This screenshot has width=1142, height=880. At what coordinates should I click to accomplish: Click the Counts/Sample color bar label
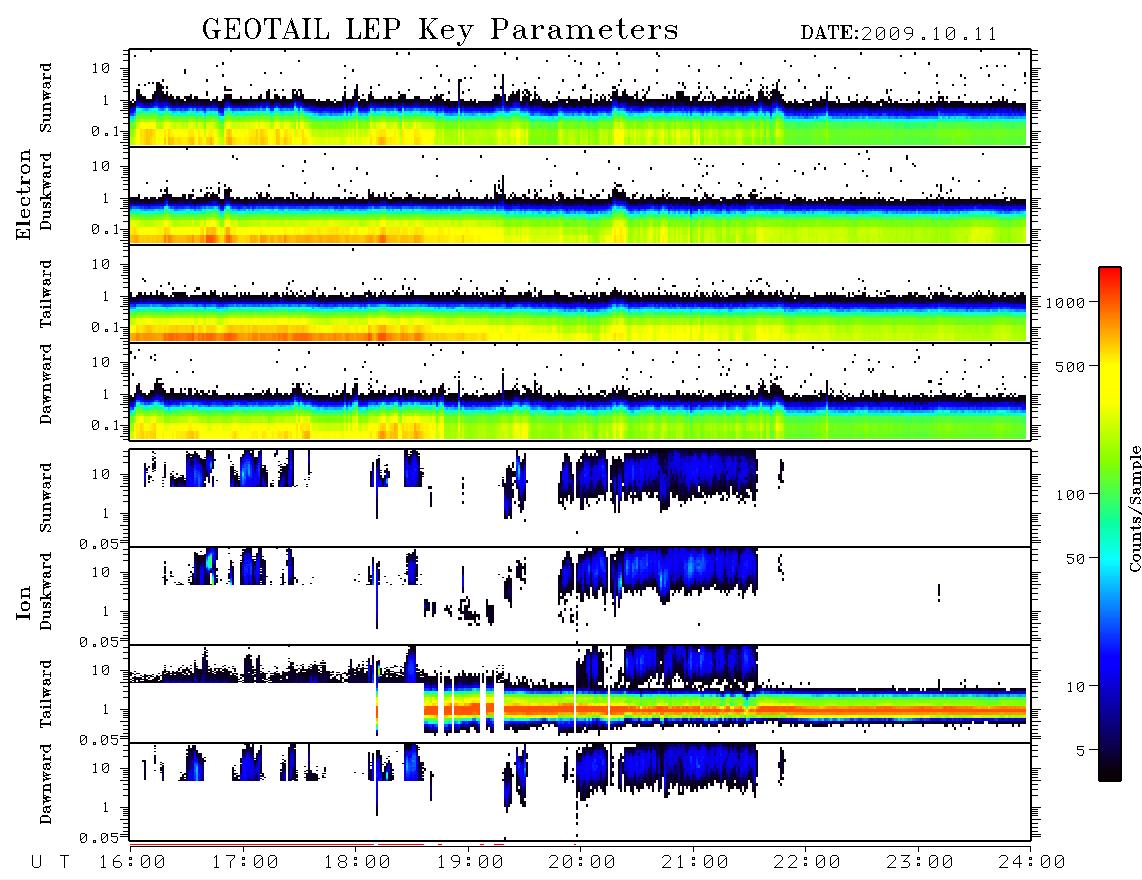click(x=1134, y=508)
